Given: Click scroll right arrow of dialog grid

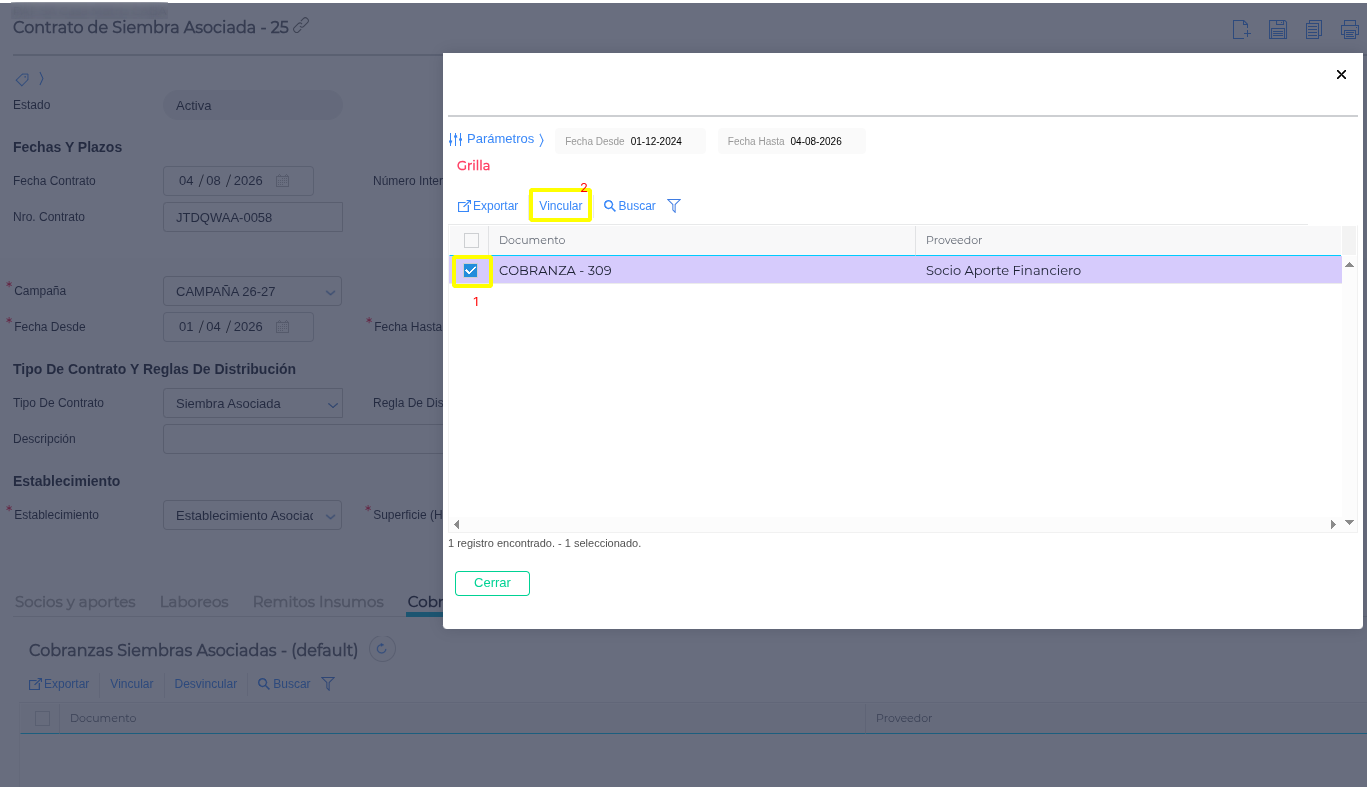Looking at the screenshot, I should 1333,524.
